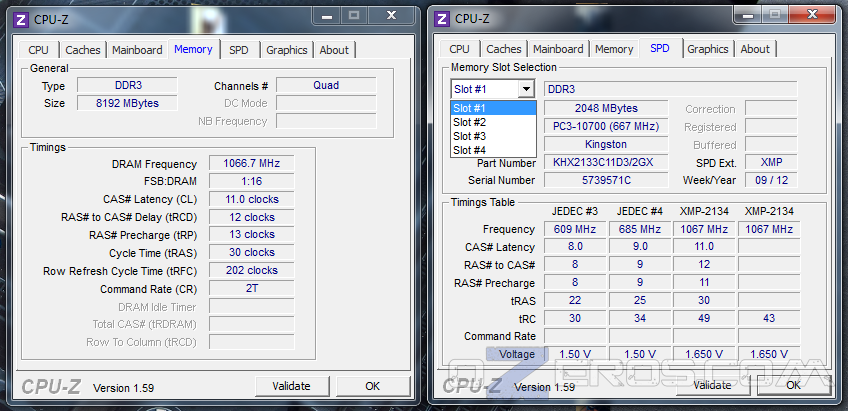Click FSB:DRAM ratio value 1:16
Screen dimensions: 848x411
click(x=251, y=181)
